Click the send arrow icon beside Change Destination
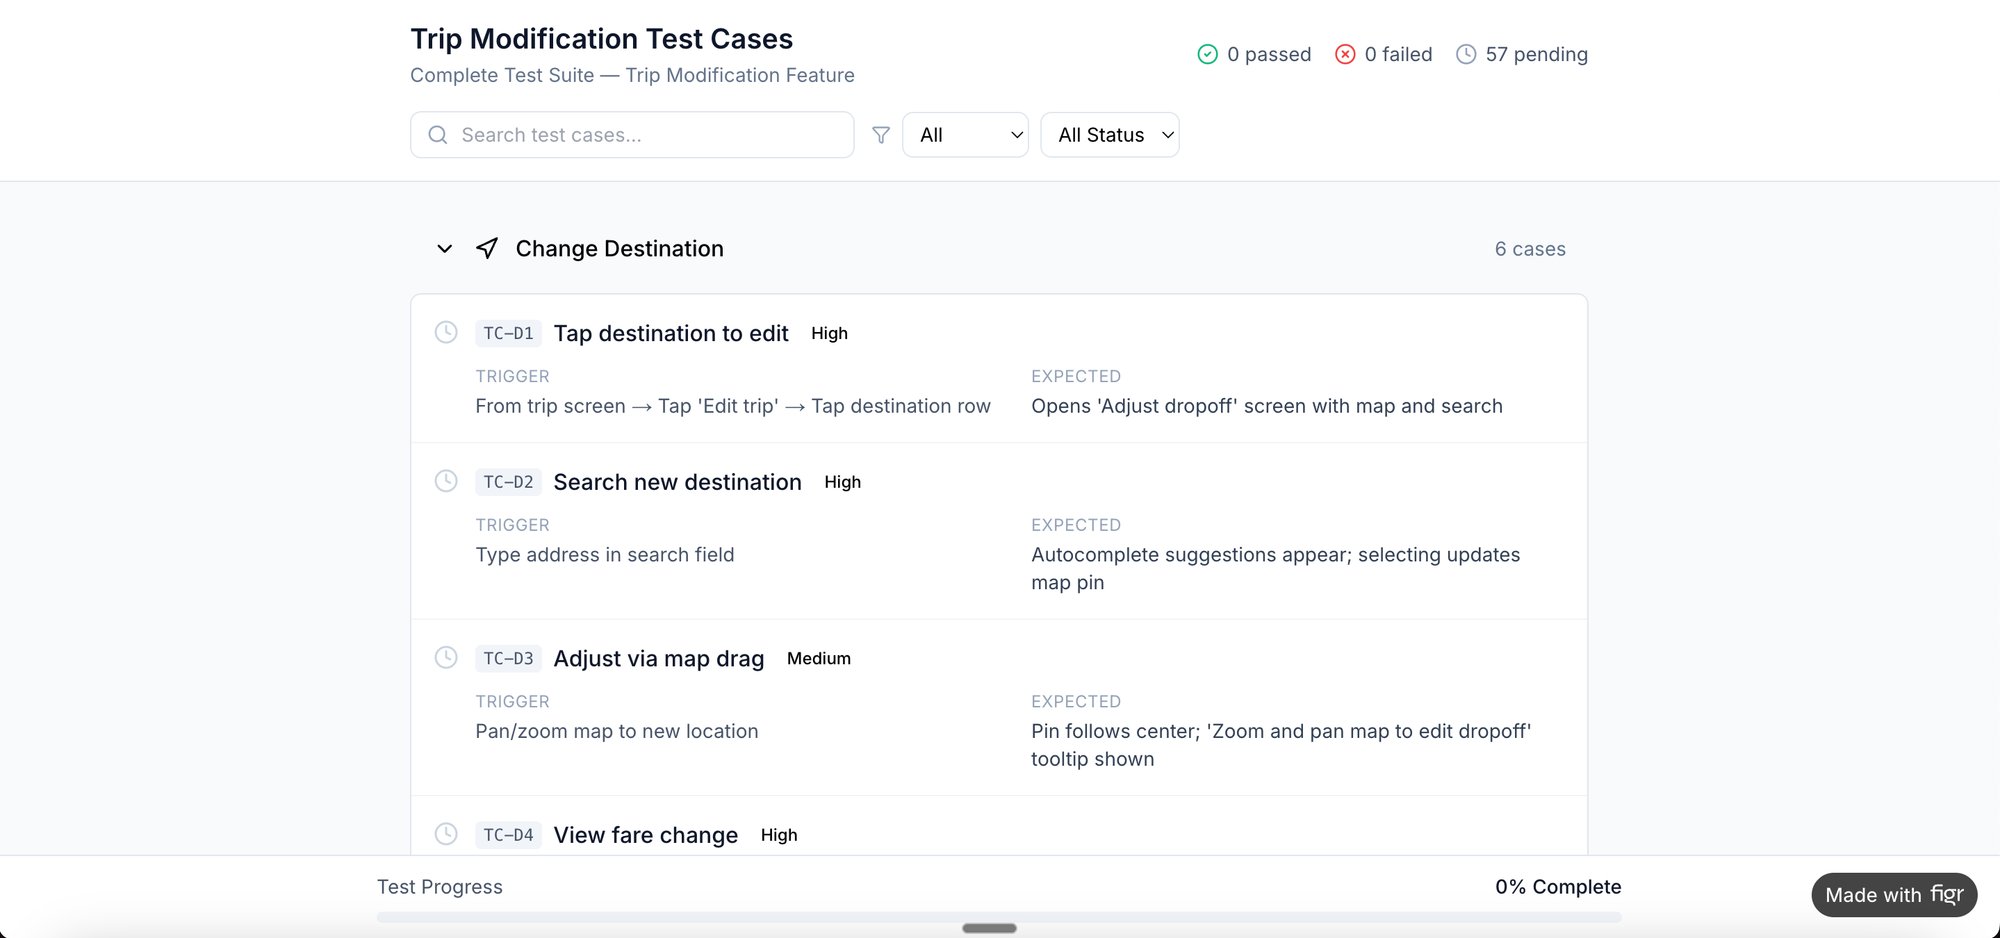 click(x=487, y=248)
